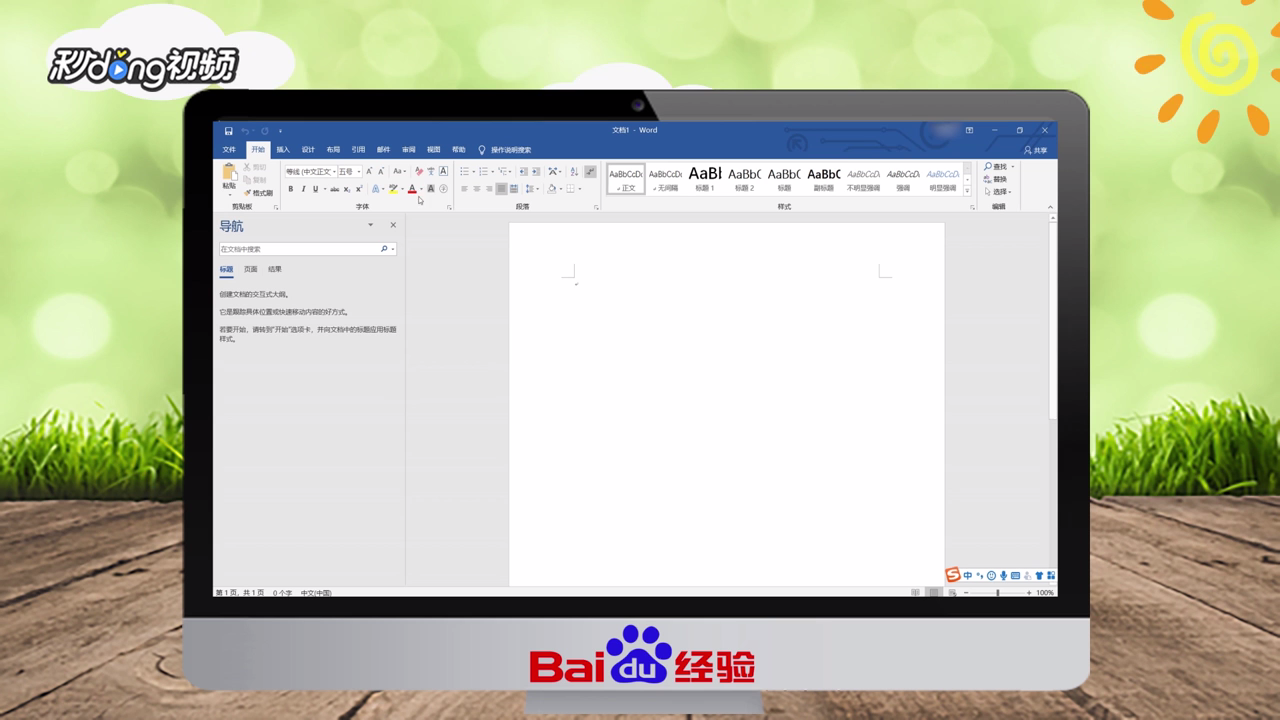Click the Cut scissors icon
Image resolution: width=1280 pixels, height=720 pixels.
point(247,167)
